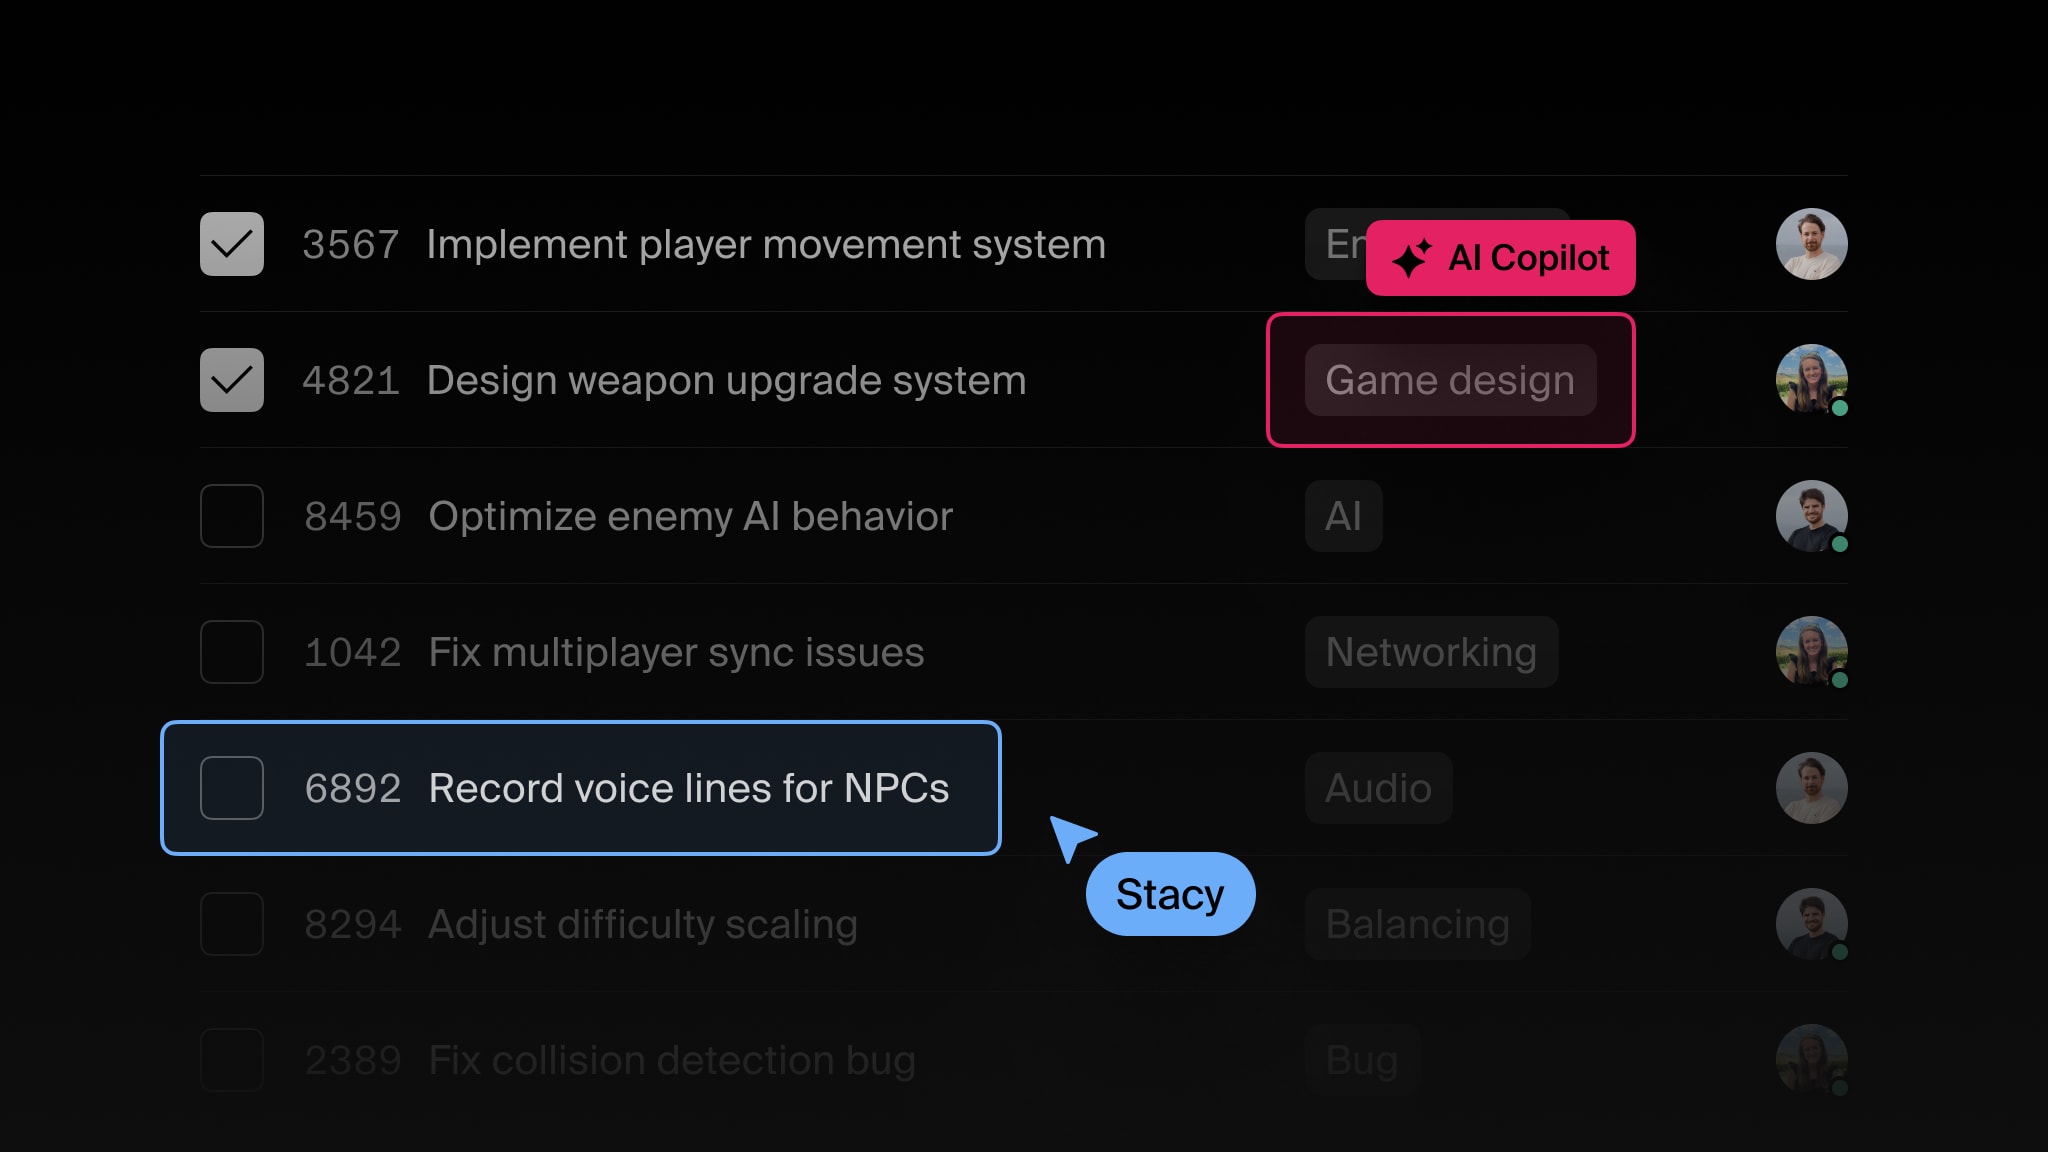
Task: Uncheck task 4821 Design weapon upgrade system
Action: coord(231,380)
